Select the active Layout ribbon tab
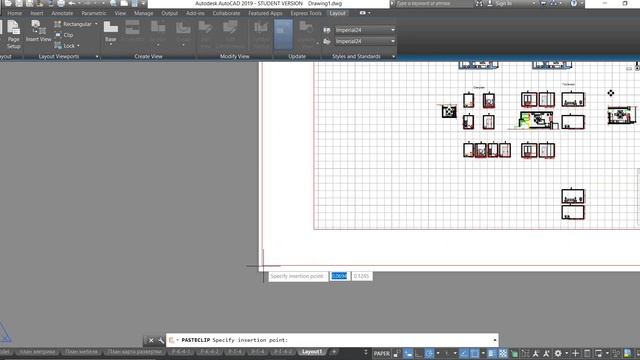 click(x=337, y=13)
